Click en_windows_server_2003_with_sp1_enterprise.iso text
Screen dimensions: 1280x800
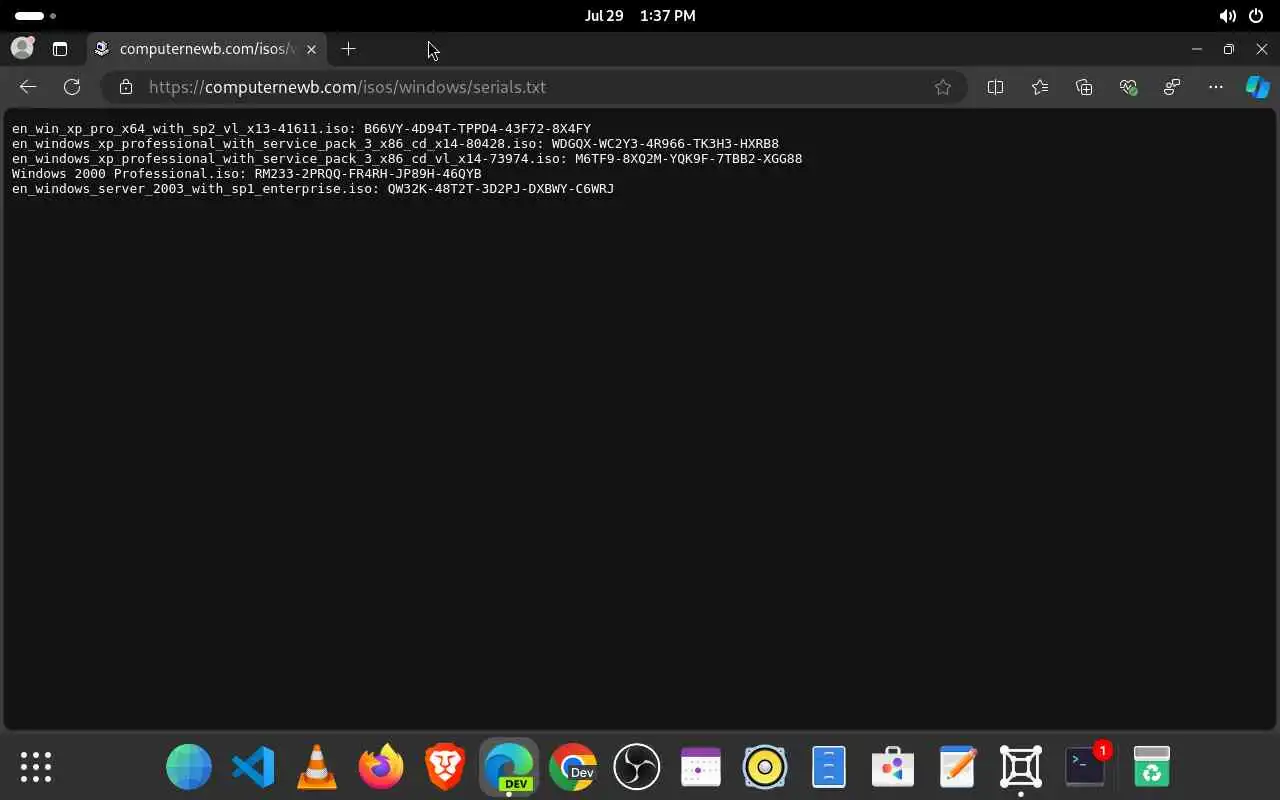click(x=192, y=189)
